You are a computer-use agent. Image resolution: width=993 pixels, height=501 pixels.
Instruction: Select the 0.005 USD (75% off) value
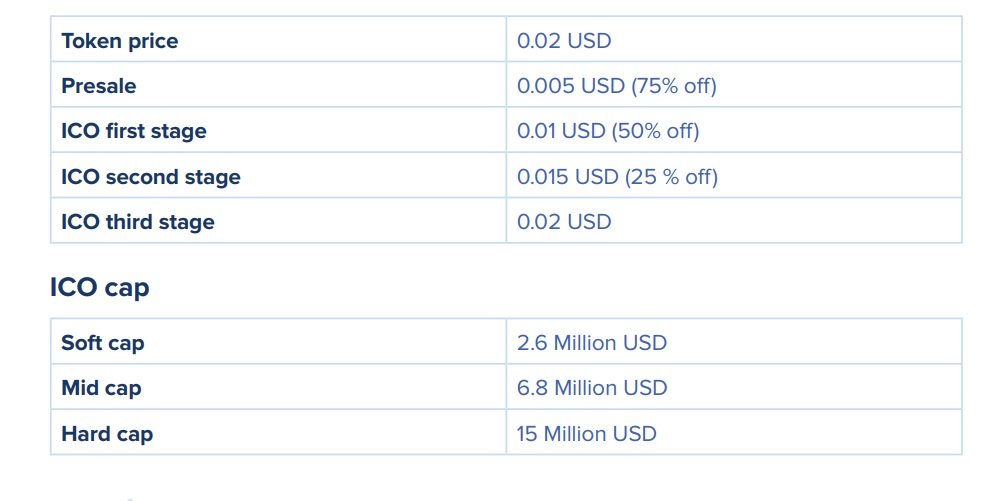tap(617, 86)
